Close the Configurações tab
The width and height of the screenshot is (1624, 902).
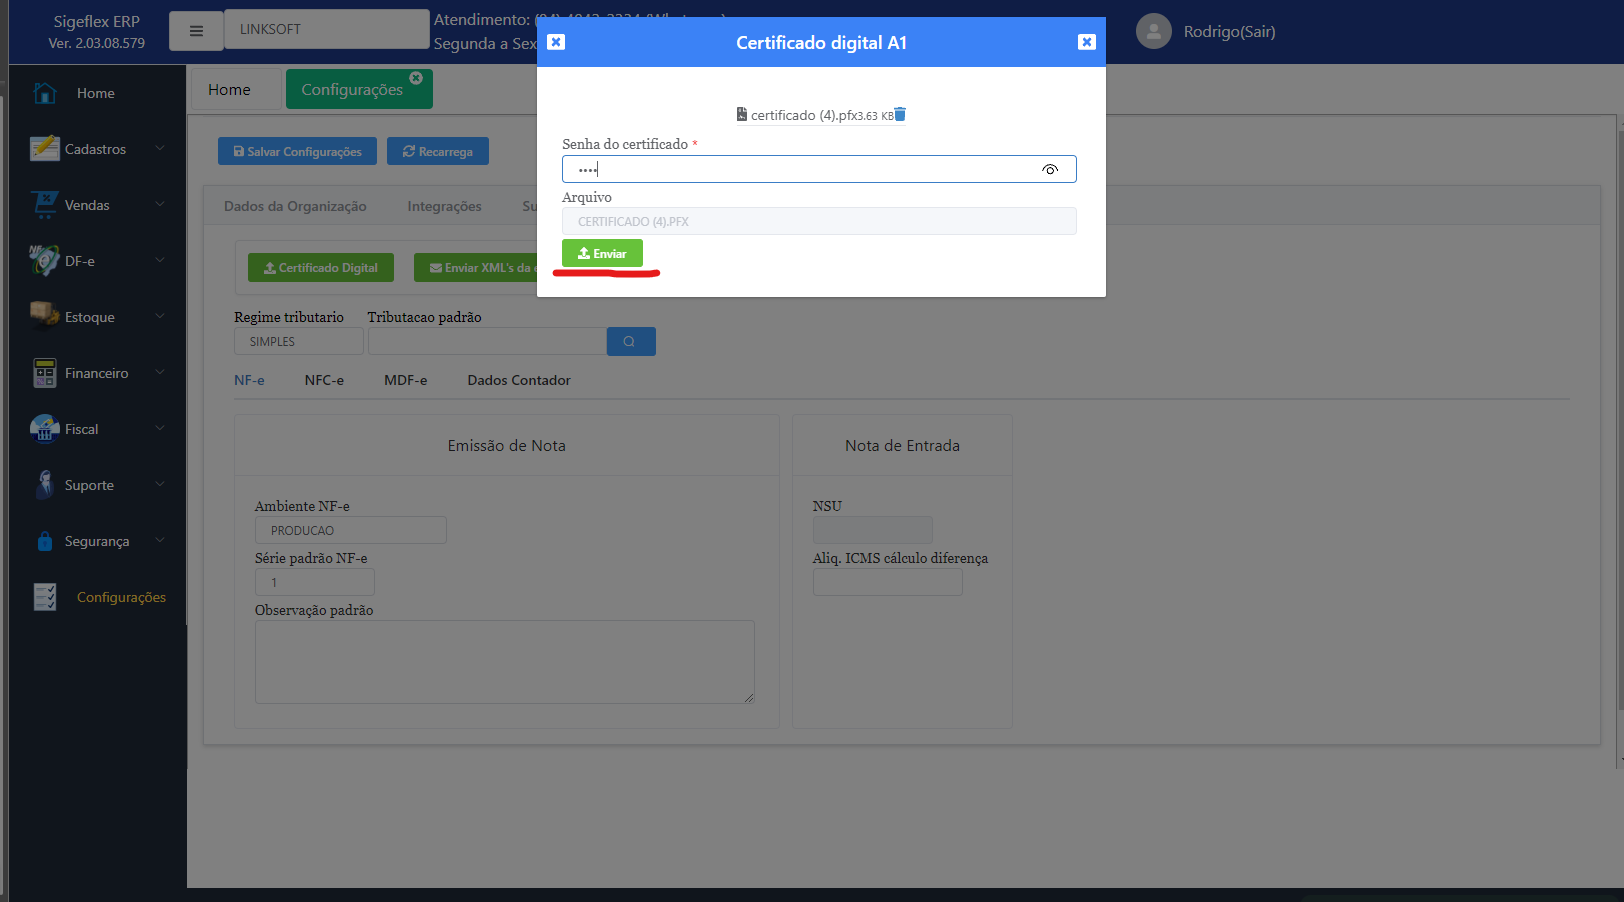click(x=416, y=78)
